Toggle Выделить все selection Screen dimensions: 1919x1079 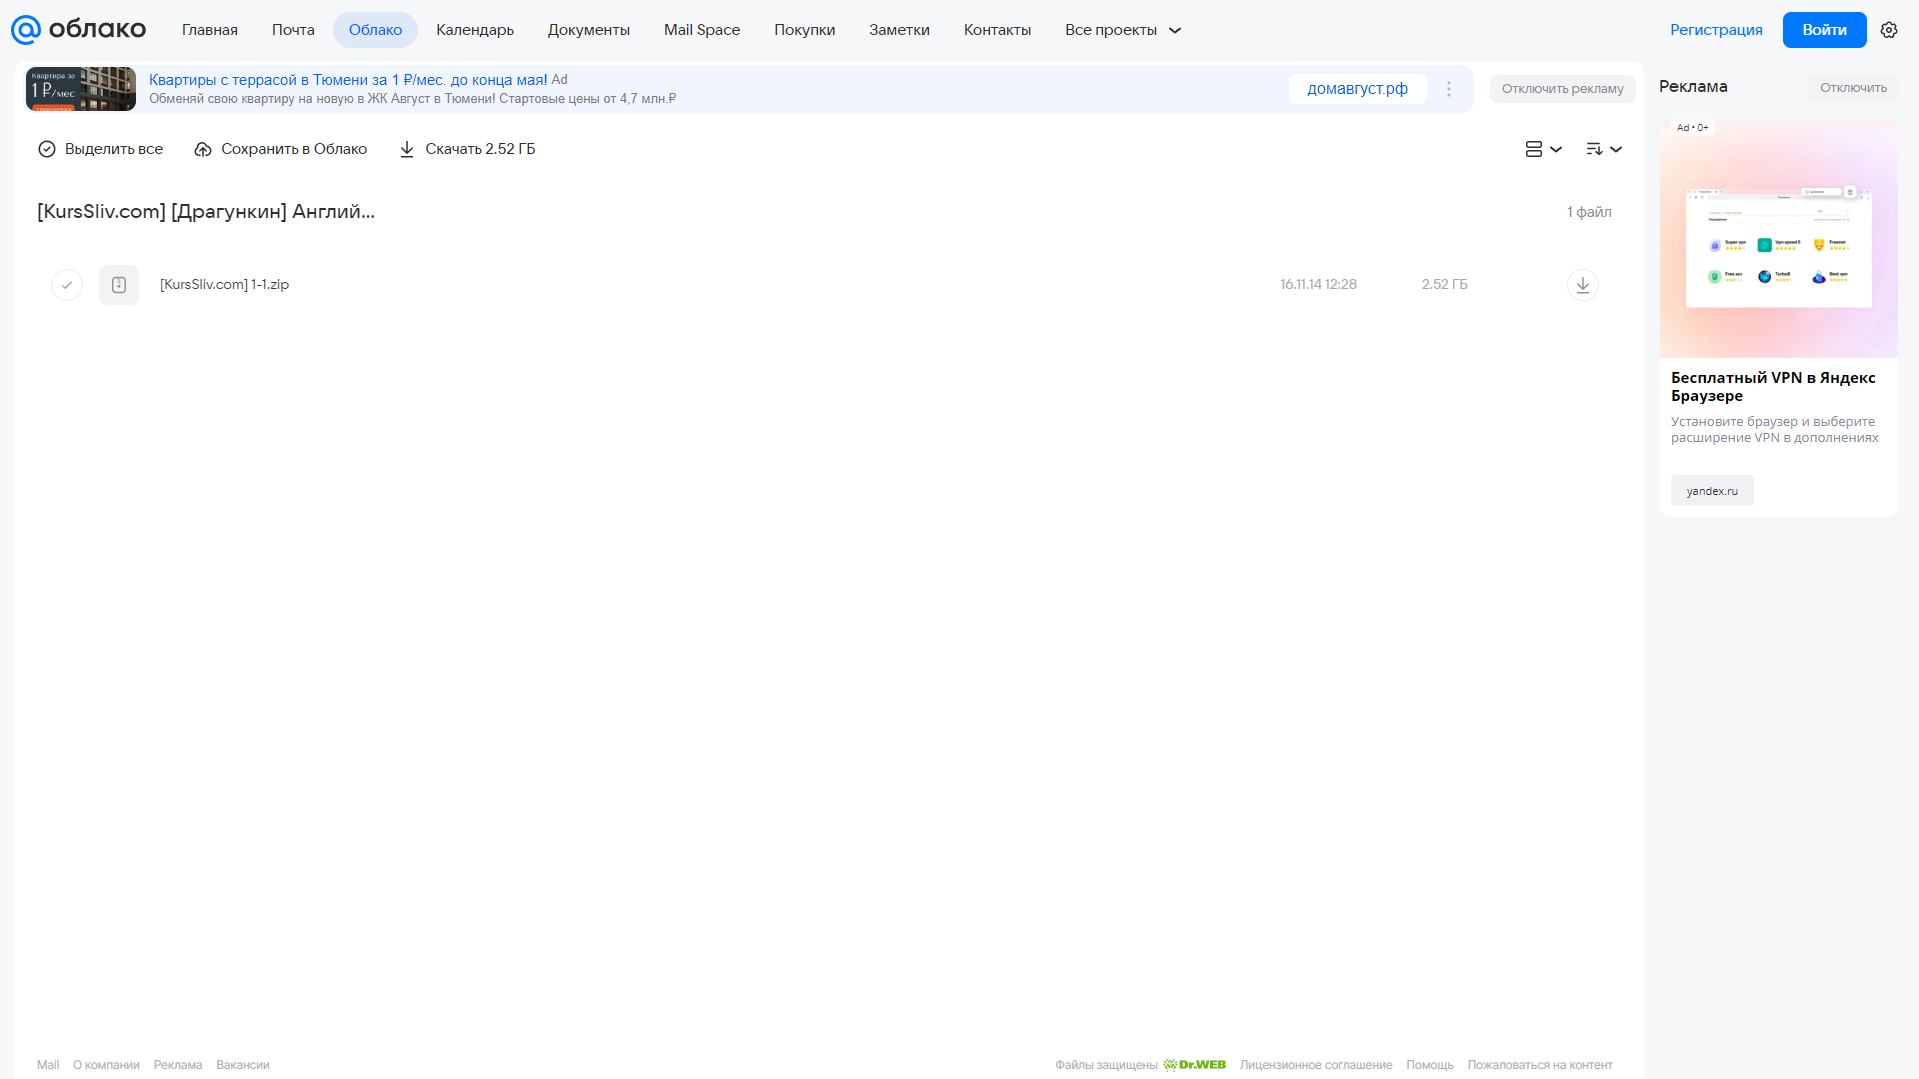100,149
